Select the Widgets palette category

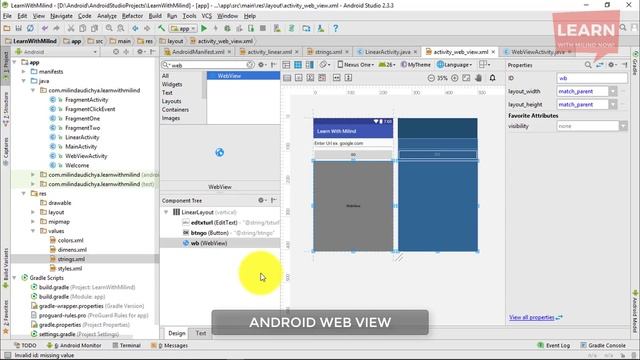coord(172,84)
